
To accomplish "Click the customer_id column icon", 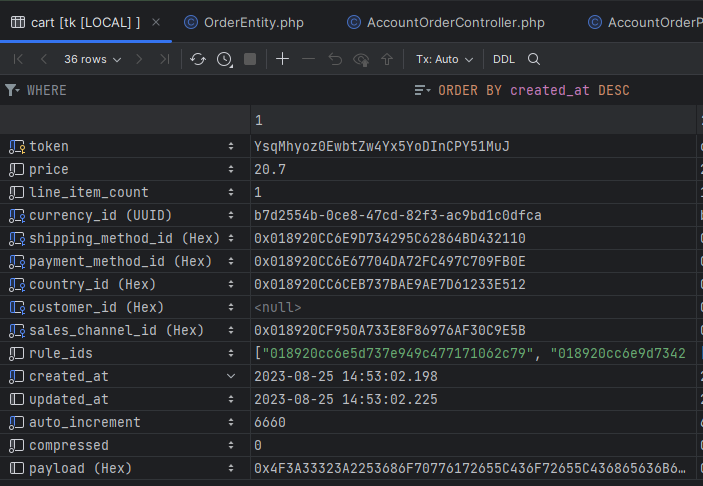I will point(17,308).
